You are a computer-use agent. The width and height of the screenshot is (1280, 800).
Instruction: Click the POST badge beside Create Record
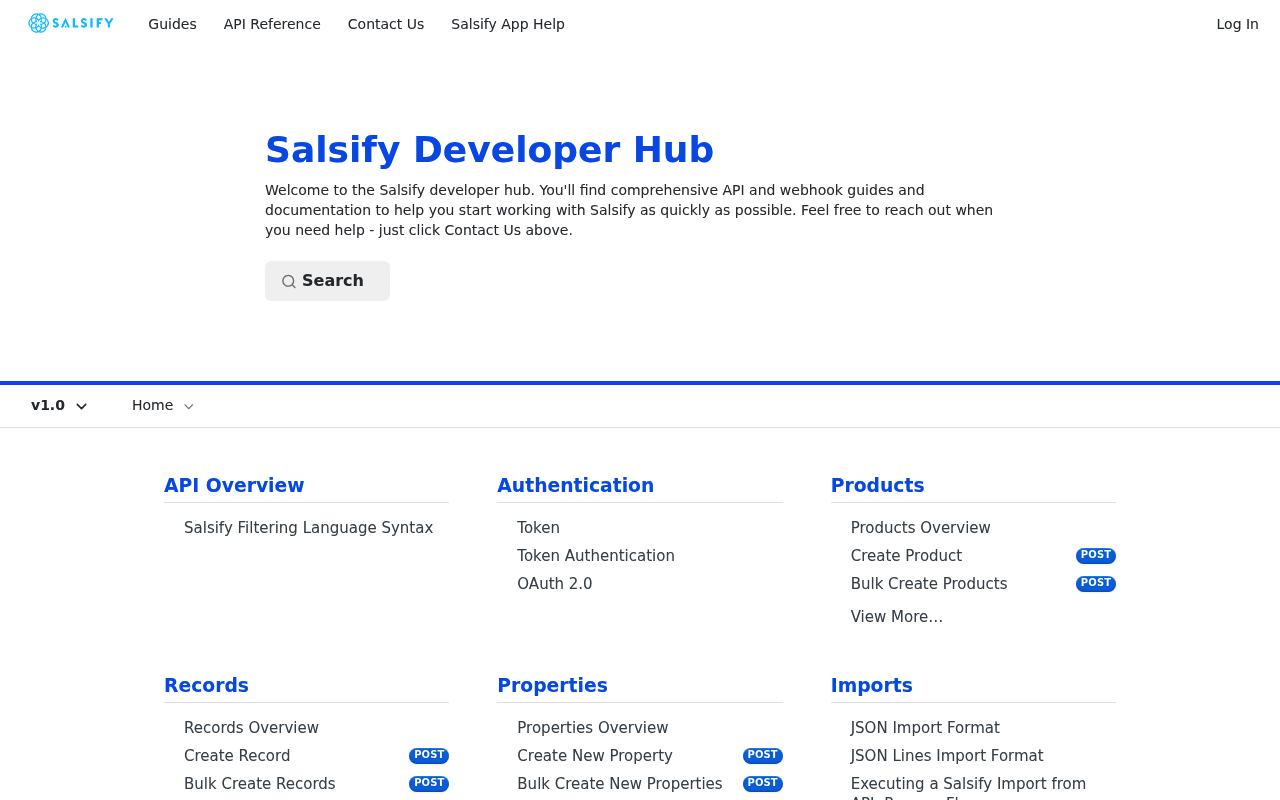click(429, 756)
